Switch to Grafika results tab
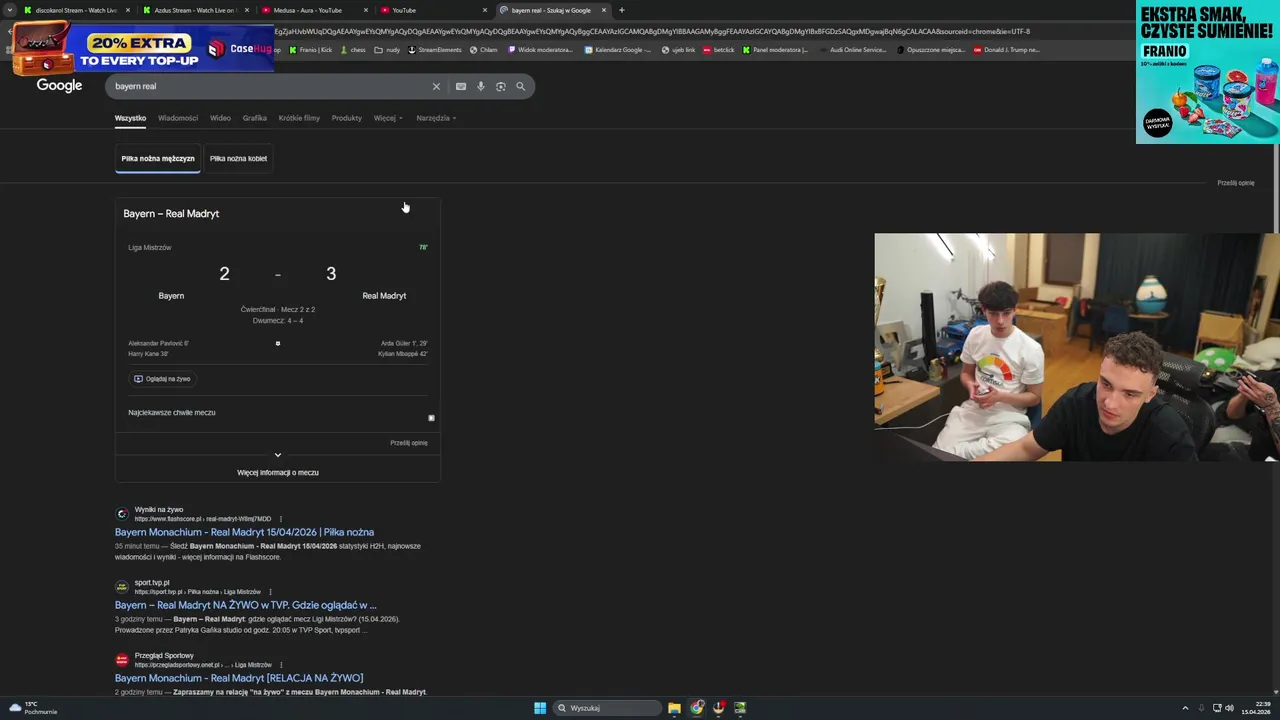This screenshot has width=1280, height=720. click(254, 118)
